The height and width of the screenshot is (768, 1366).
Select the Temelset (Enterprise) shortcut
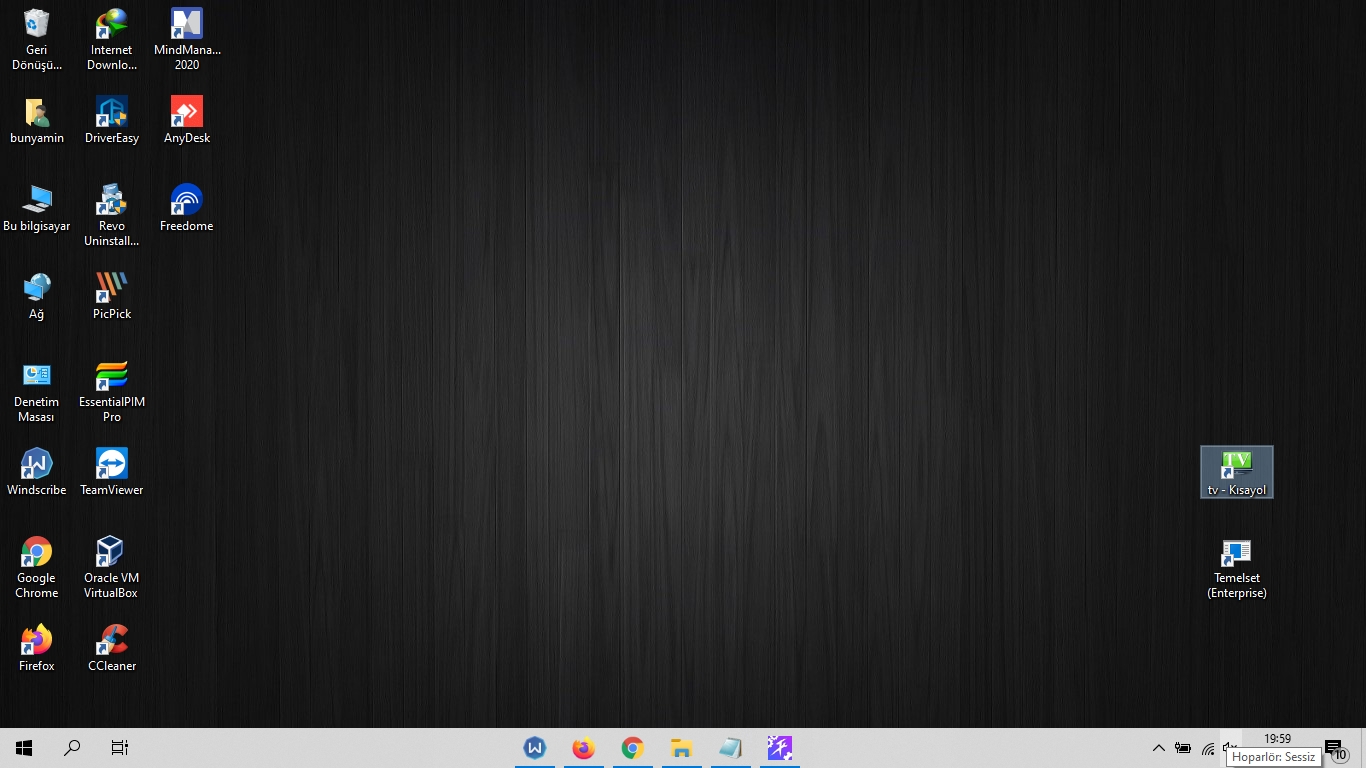[x=1237, y=567]
